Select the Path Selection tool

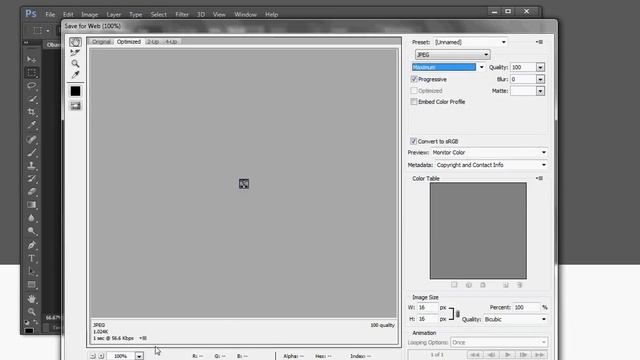(x=31, y=271)
